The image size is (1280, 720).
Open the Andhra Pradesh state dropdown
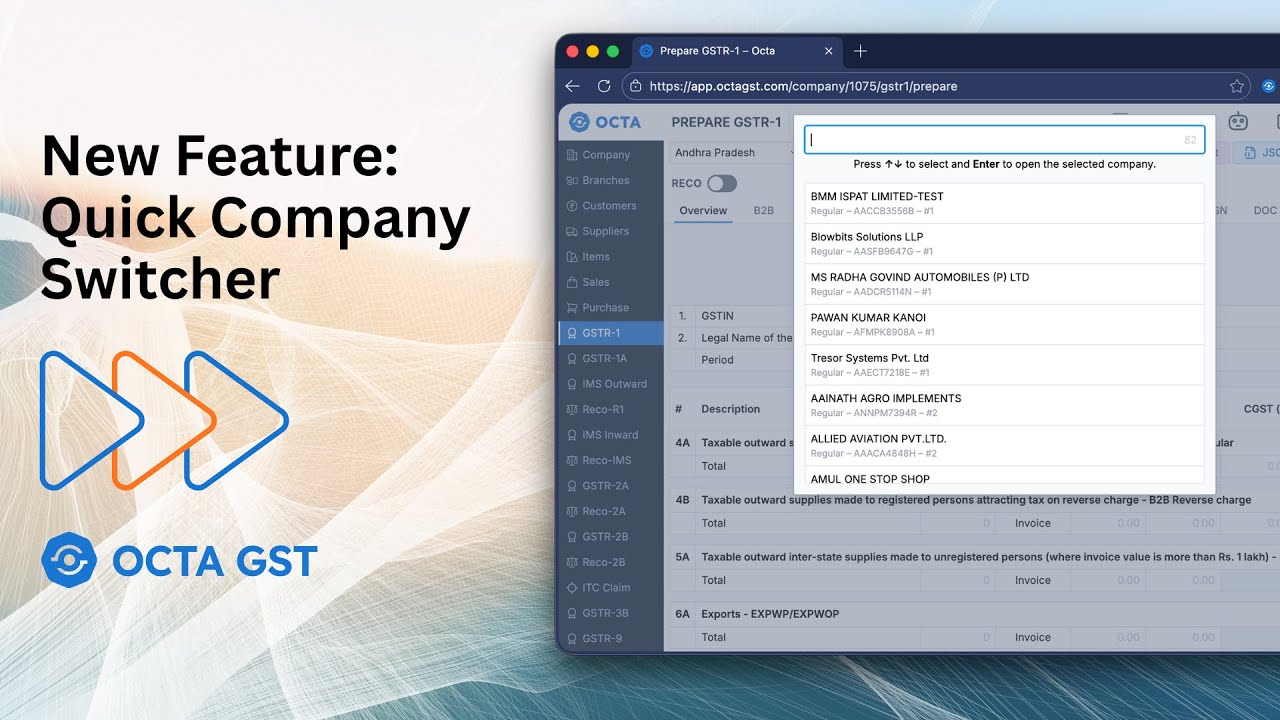[732, 153]
